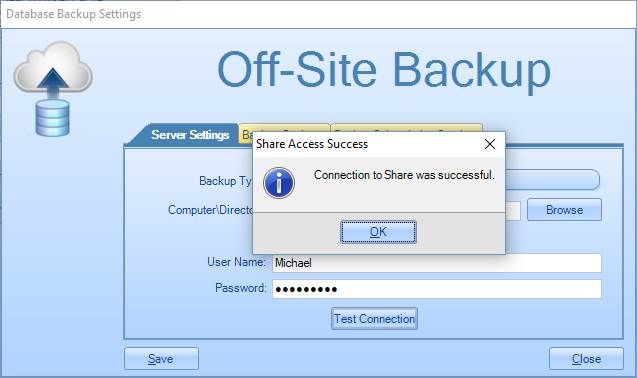Focus the User Name field containing Michael

437,263
